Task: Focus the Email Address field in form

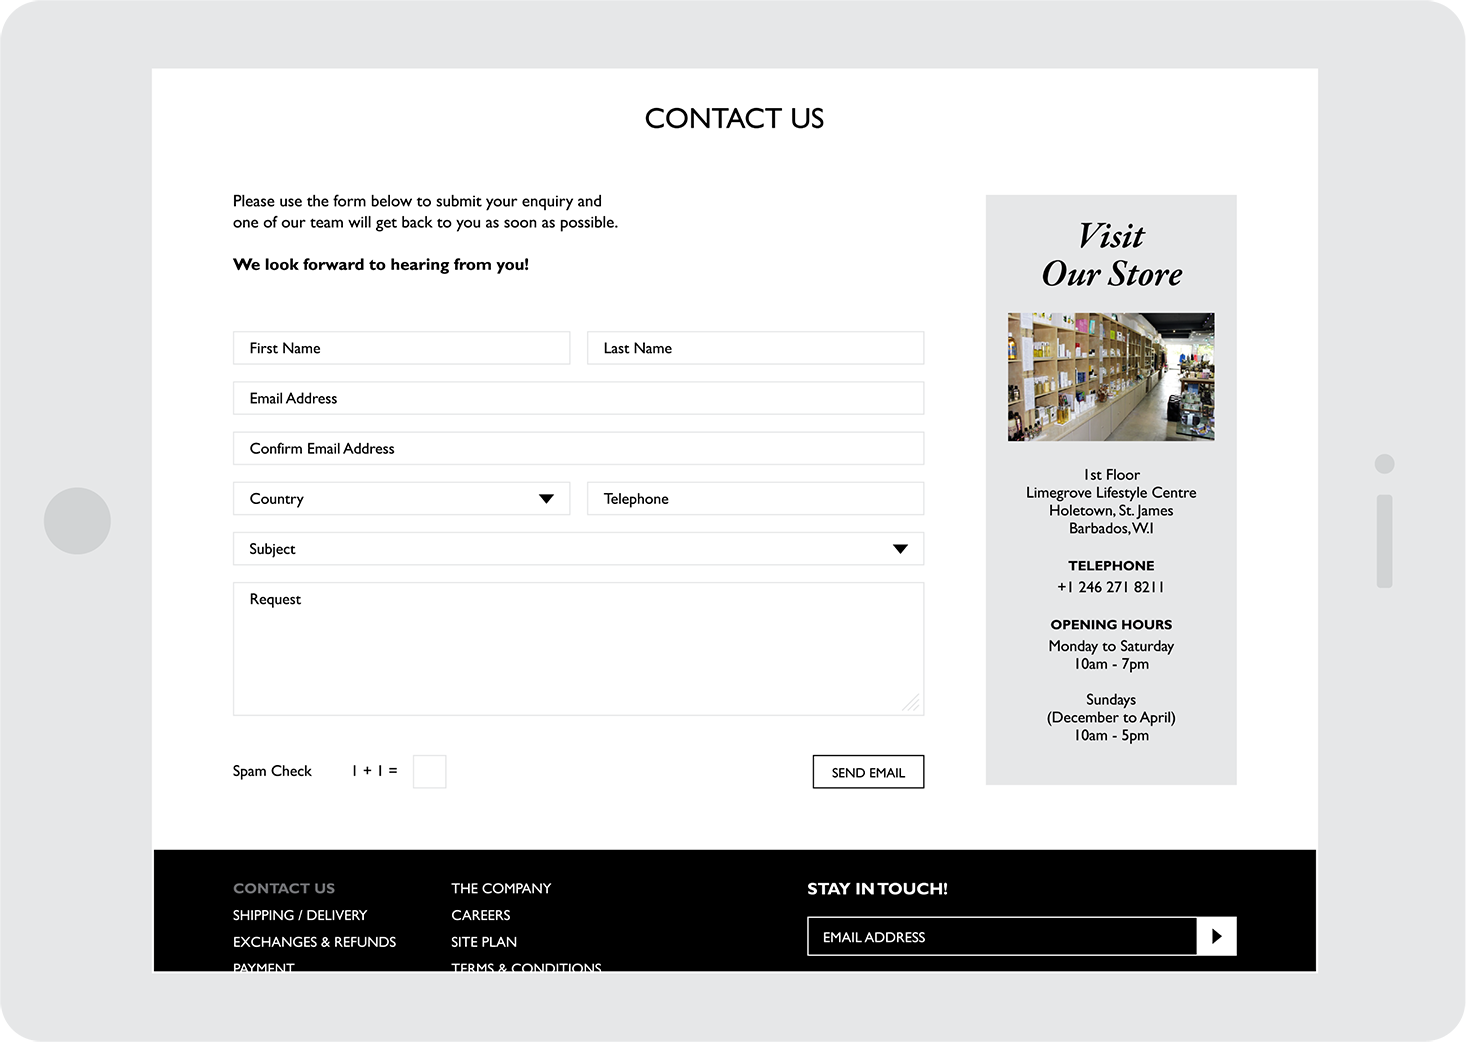Action: [578, 398]
